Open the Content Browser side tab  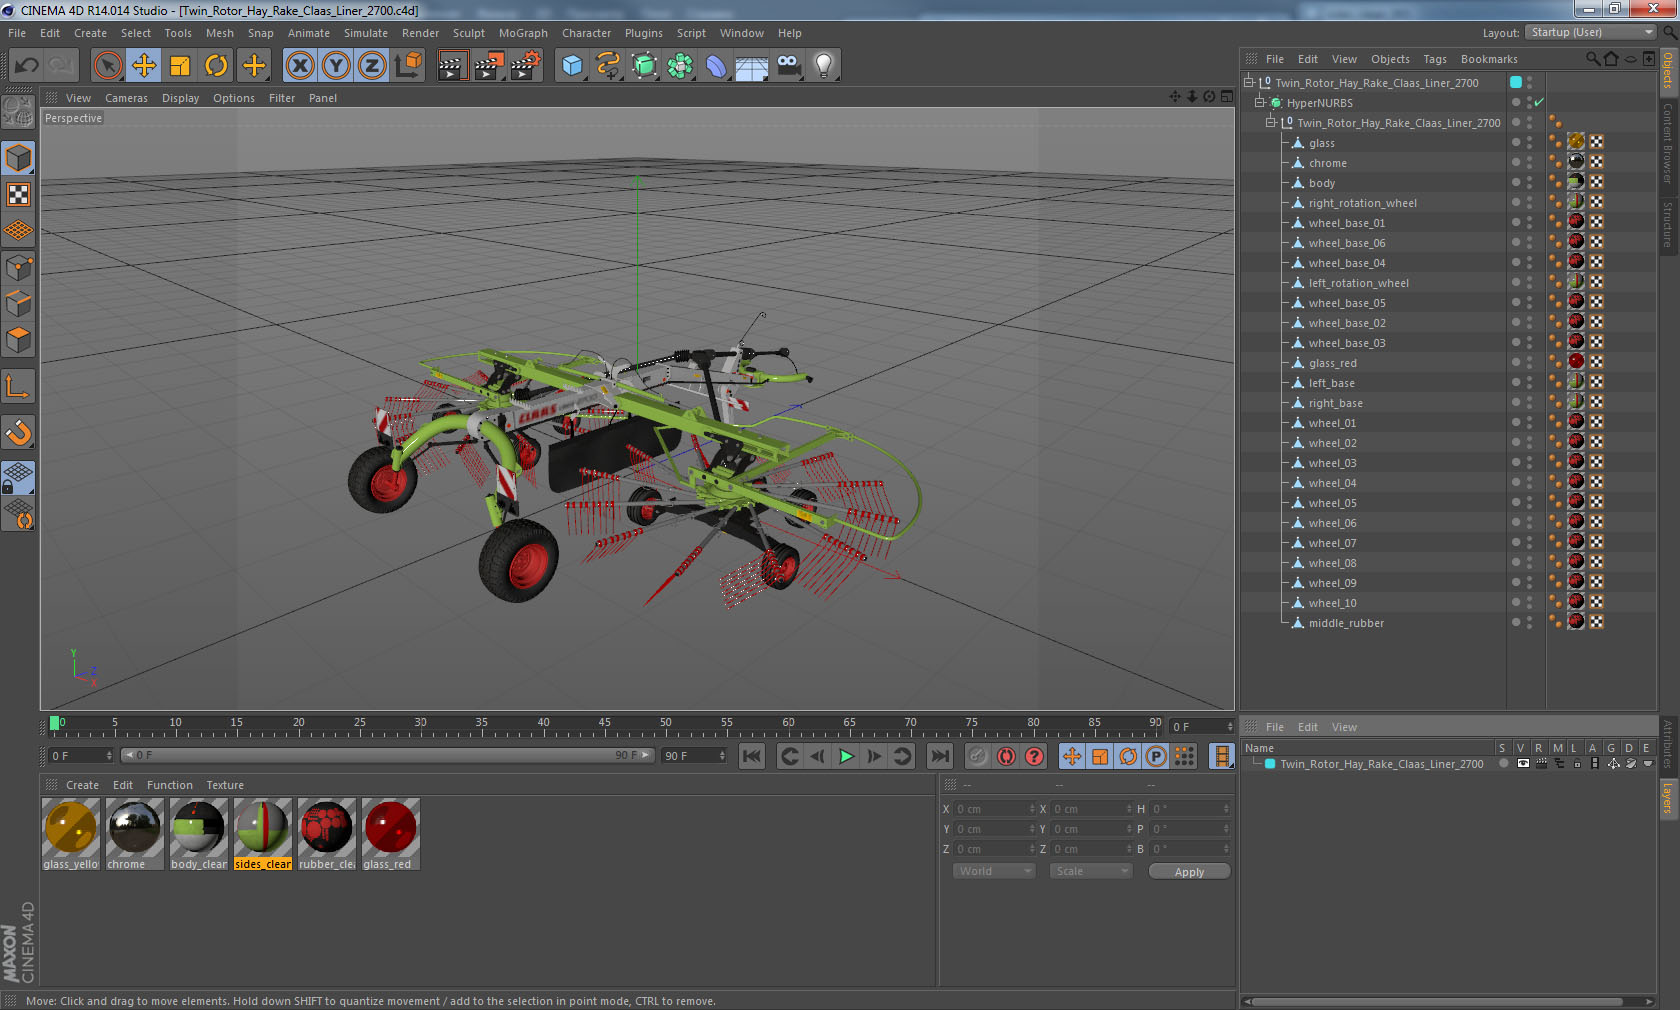pyautogui.click(x=1668, y=142)
